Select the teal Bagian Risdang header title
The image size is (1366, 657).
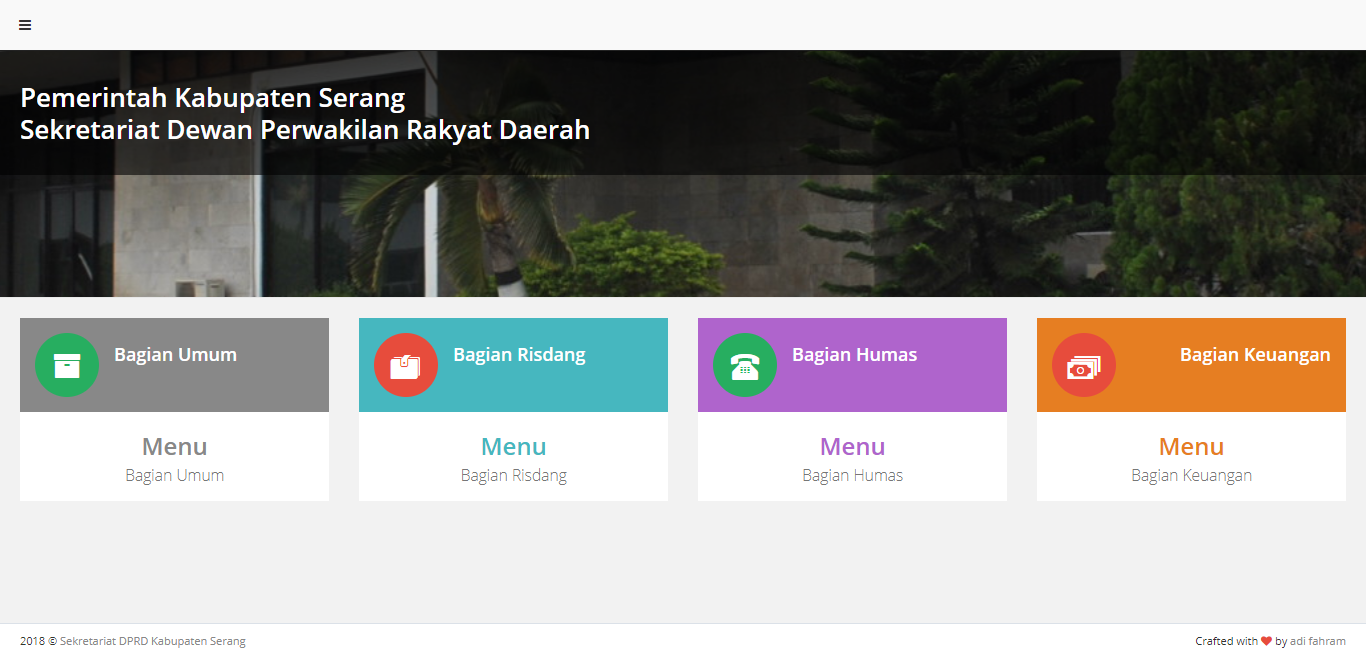click(x=519, y=355)
